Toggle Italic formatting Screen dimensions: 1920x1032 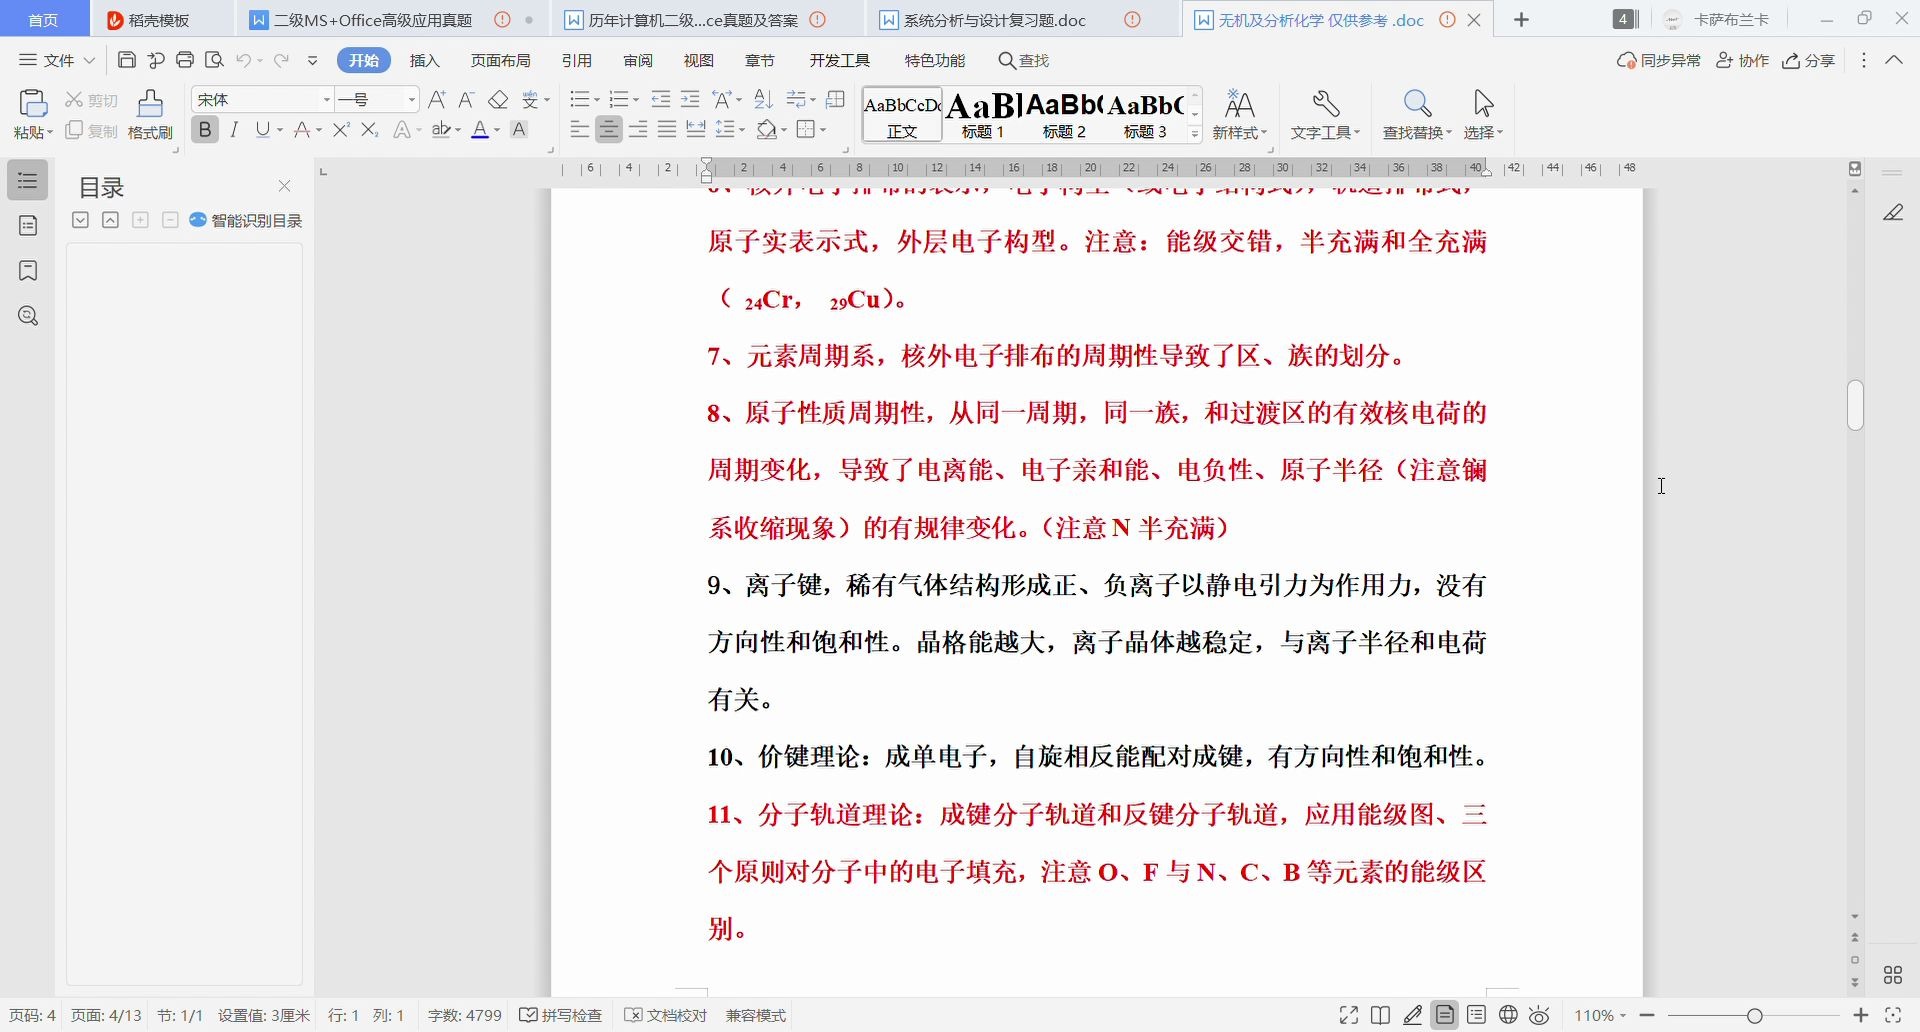[234, 130]
